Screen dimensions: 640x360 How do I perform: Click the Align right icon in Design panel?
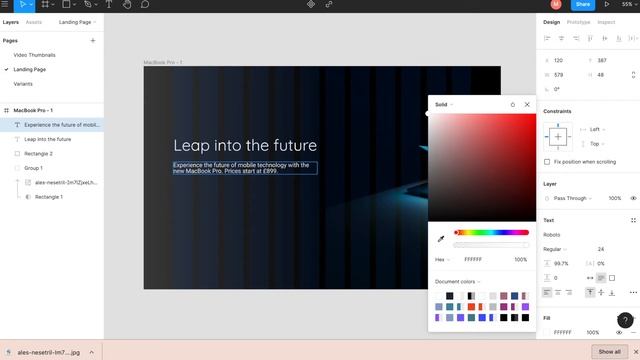click(x=576, y=38)
